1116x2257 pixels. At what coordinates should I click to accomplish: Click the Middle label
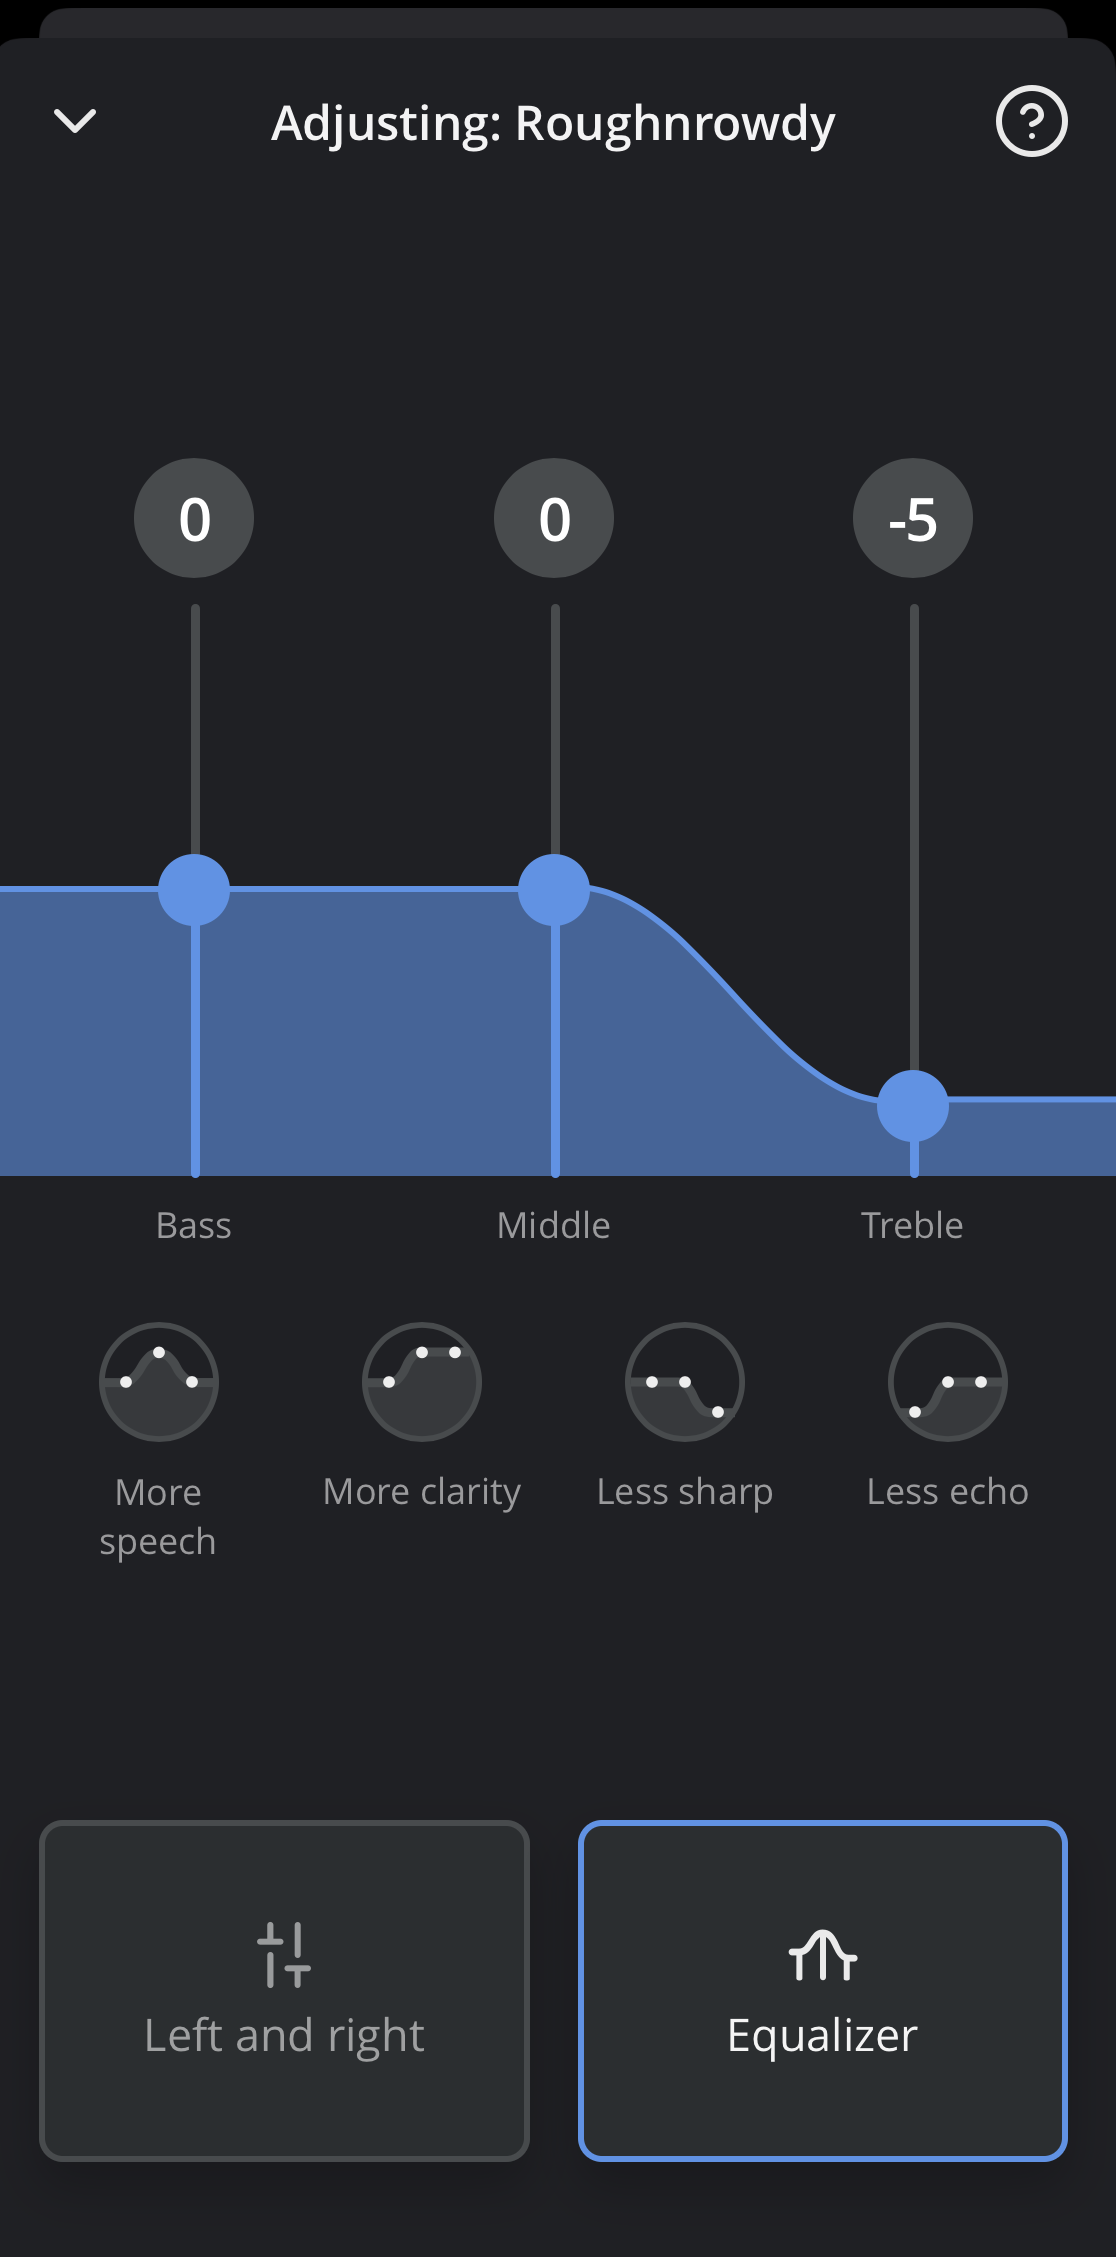(x=554, y=1225)
